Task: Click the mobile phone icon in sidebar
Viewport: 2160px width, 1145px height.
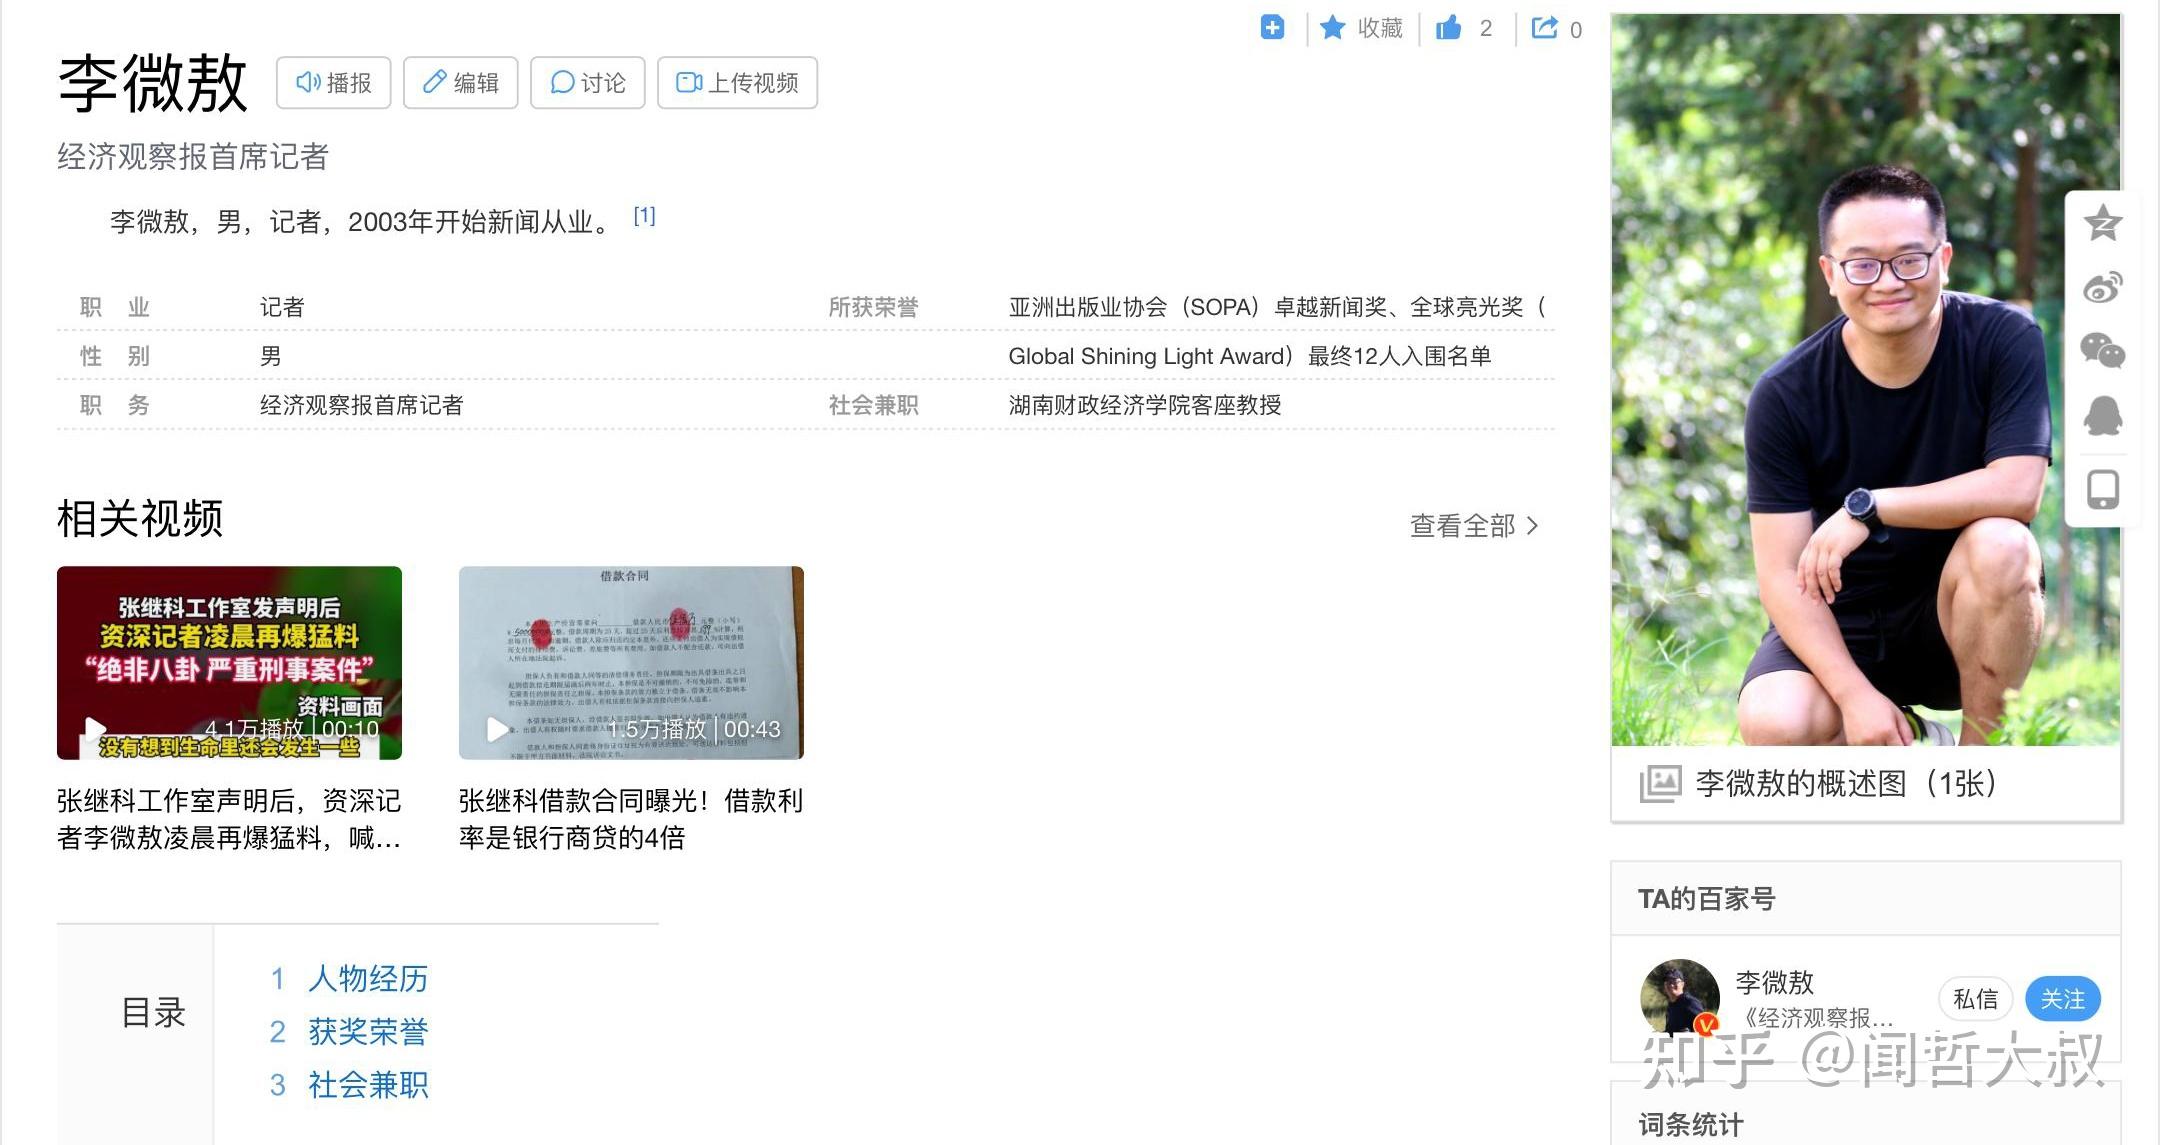Action: click(2103, 490)
